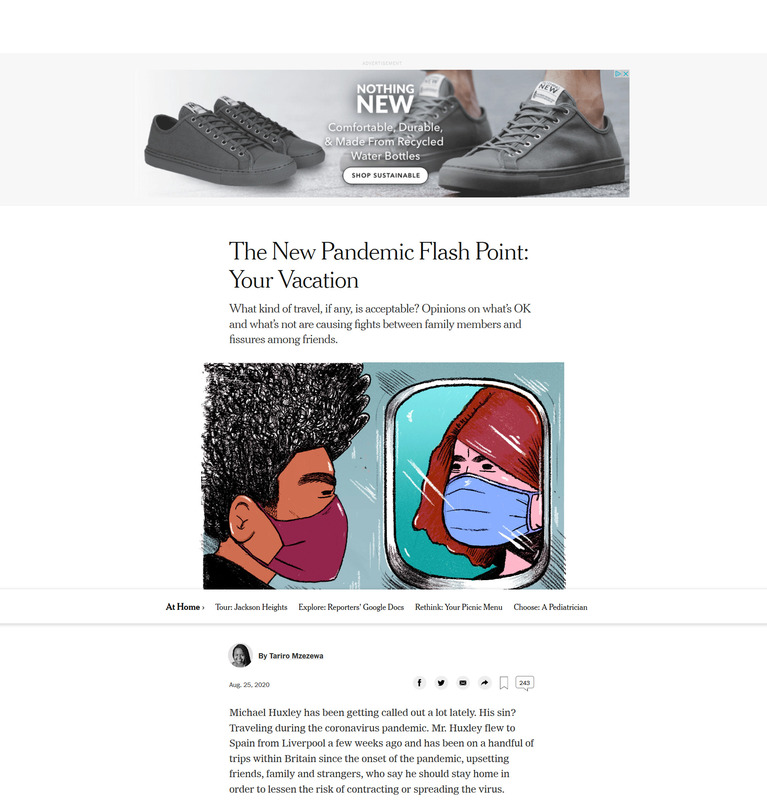Email this article using envelope icon

(463, 683)
